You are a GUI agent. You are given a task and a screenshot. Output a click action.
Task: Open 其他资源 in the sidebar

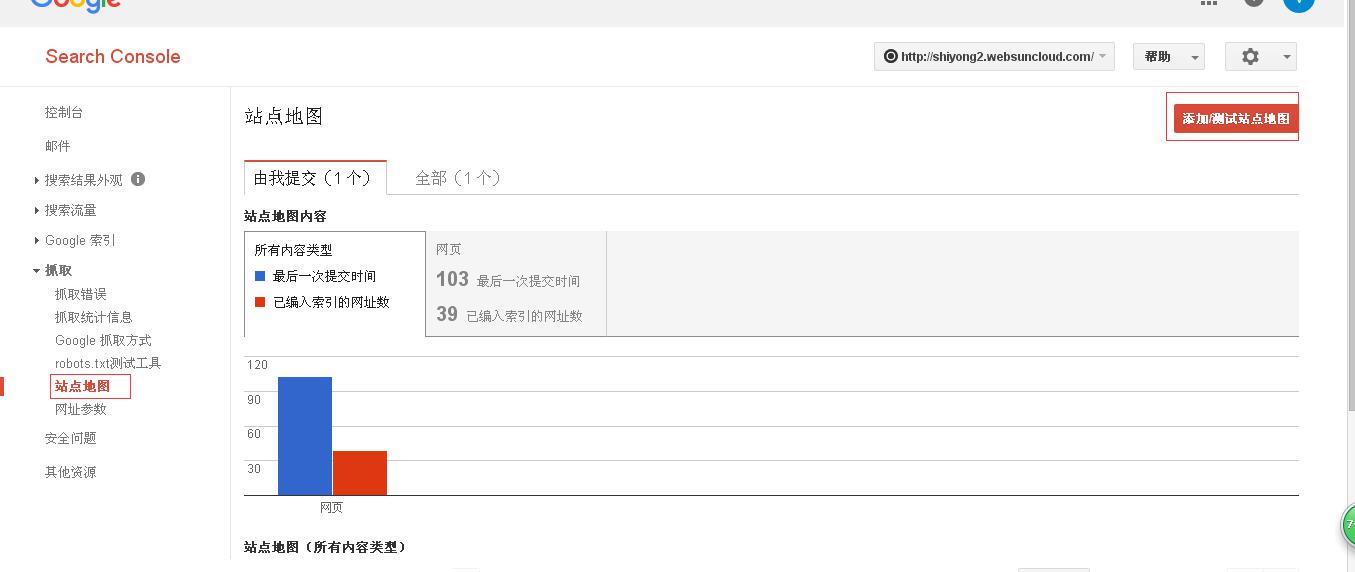[71, 472]
